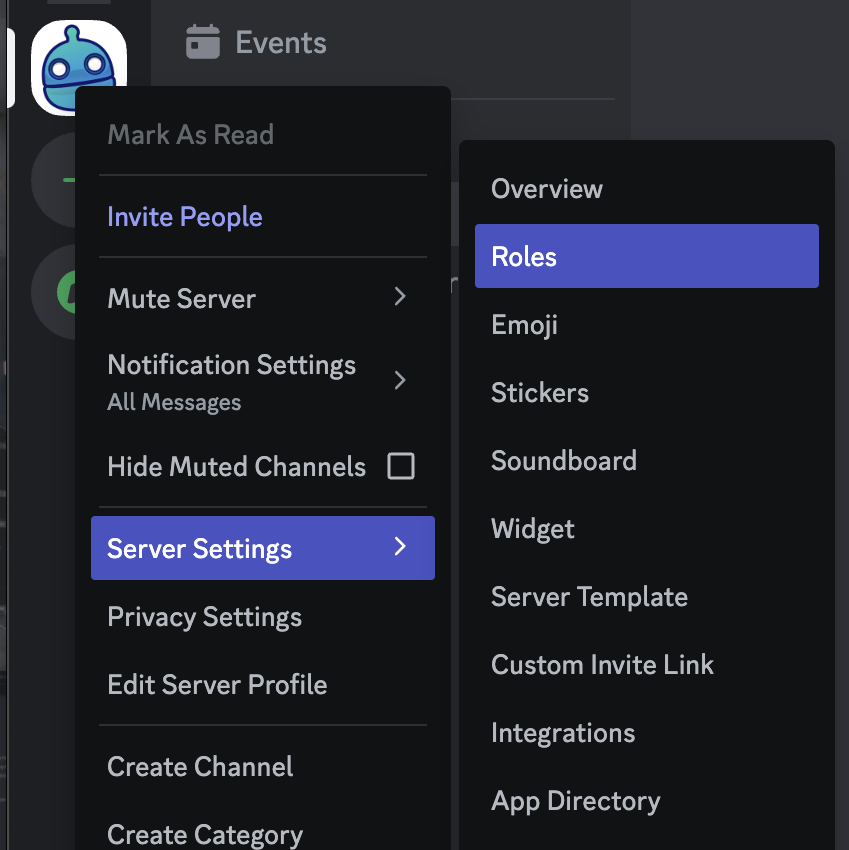Viewport: 849px width, 850px height.
Task: Select Mark As Read
Action: tap(263, 134)
